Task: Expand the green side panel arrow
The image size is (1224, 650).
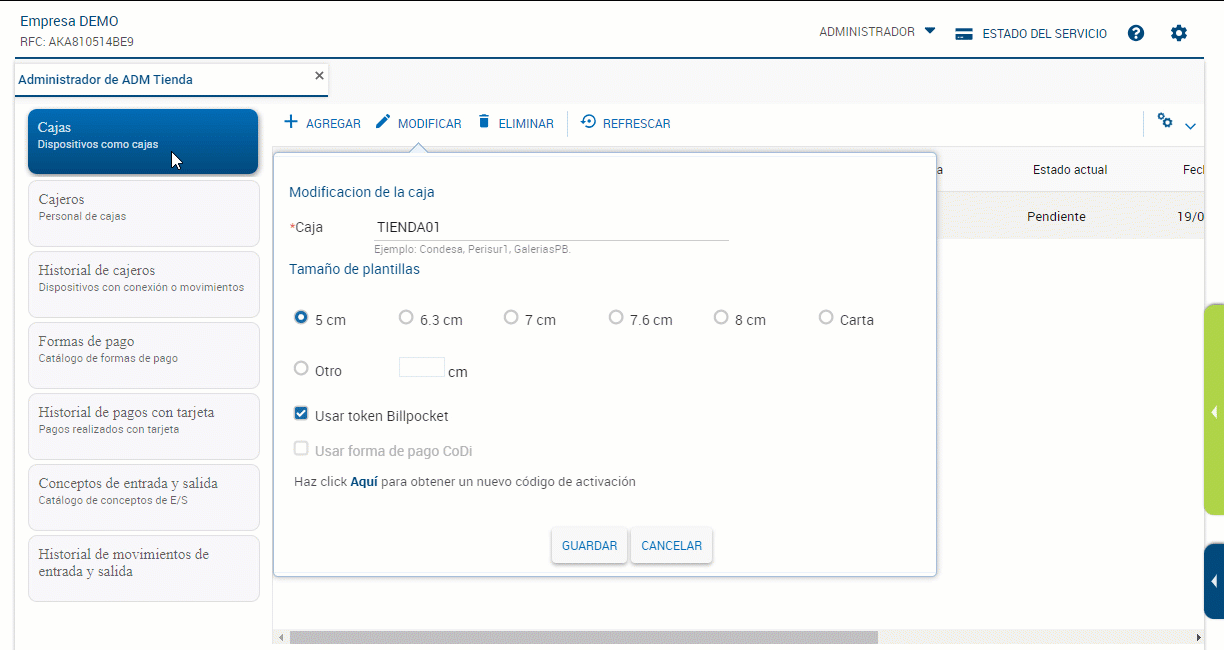Action: coord(1214,412)
